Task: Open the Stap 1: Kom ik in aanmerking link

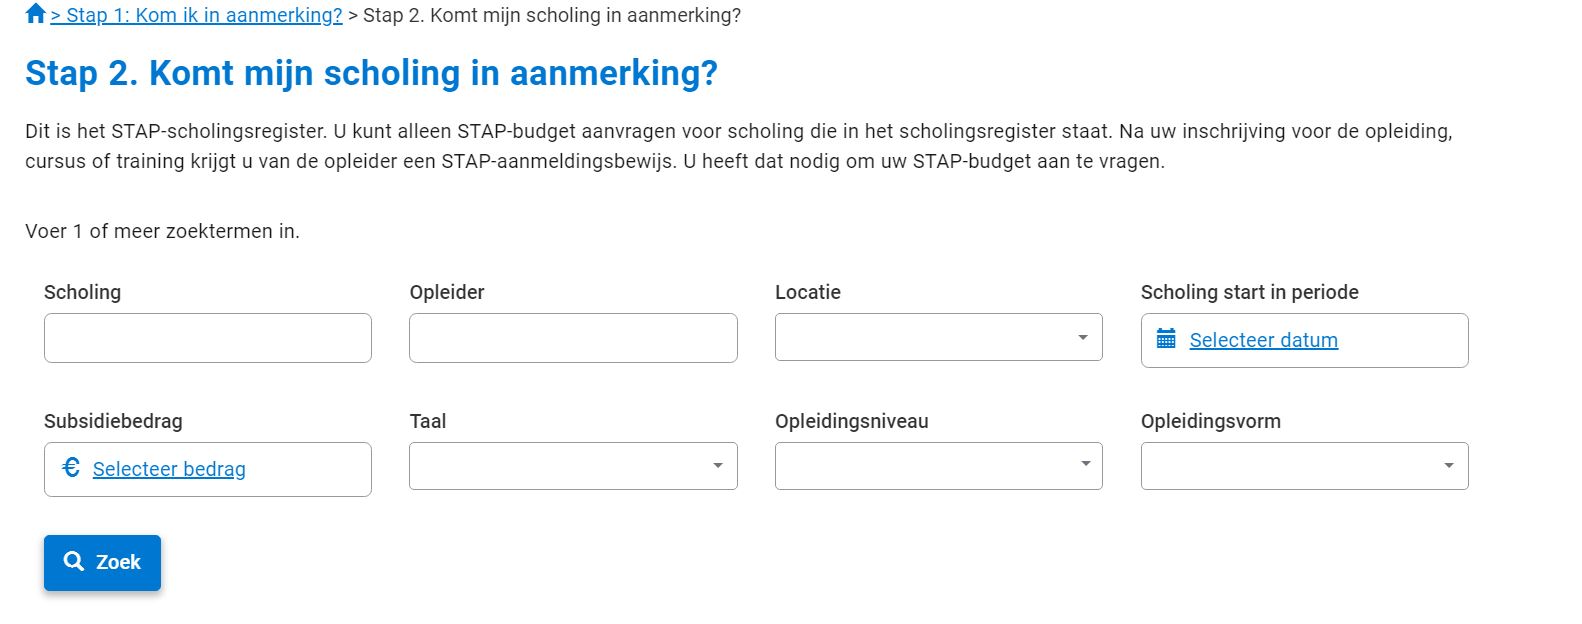Action: click(195, 15)
